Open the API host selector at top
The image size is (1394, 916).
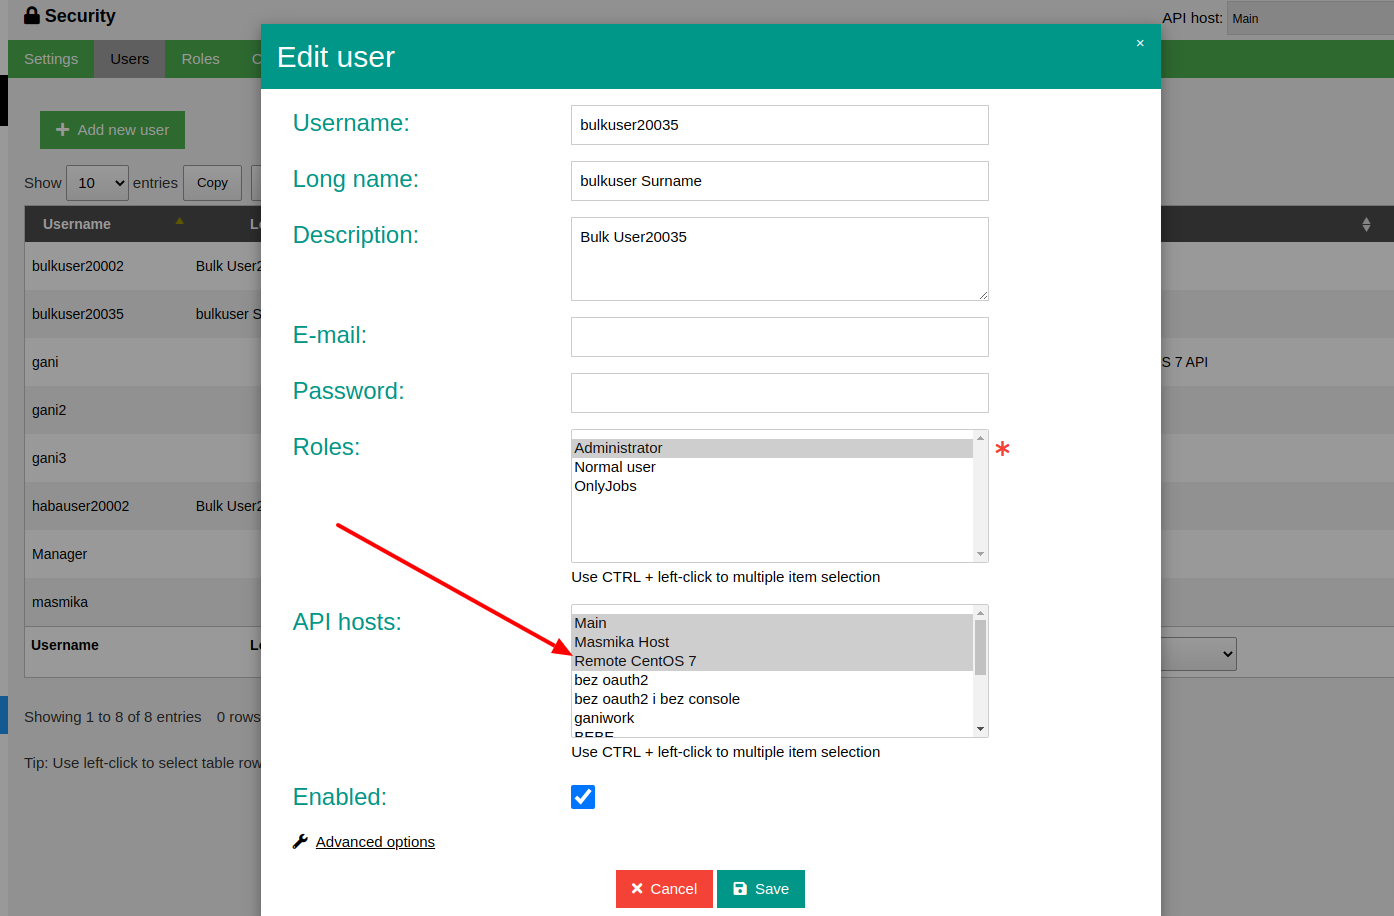point(1310,18)
